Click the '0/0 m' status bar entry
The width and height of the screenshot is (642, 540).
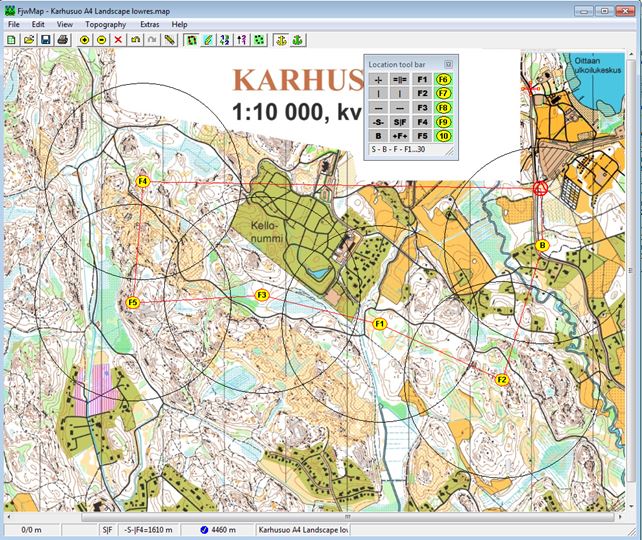click(x=31, y=530)
